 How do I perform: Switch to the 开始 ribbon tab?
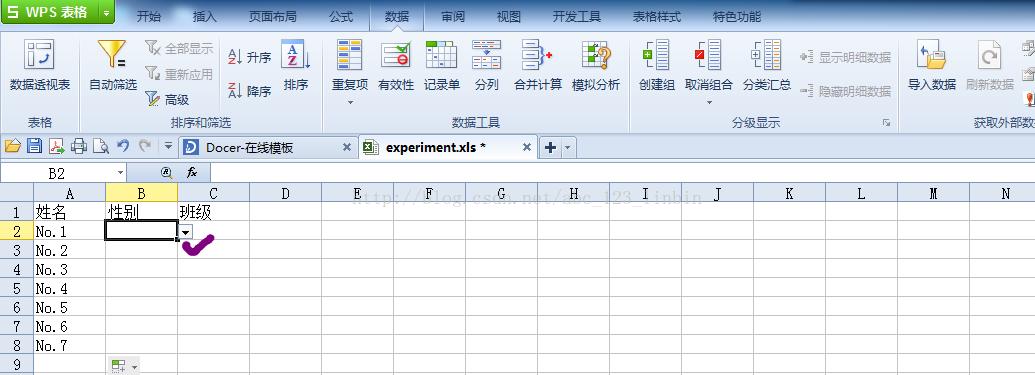point(149,17)
